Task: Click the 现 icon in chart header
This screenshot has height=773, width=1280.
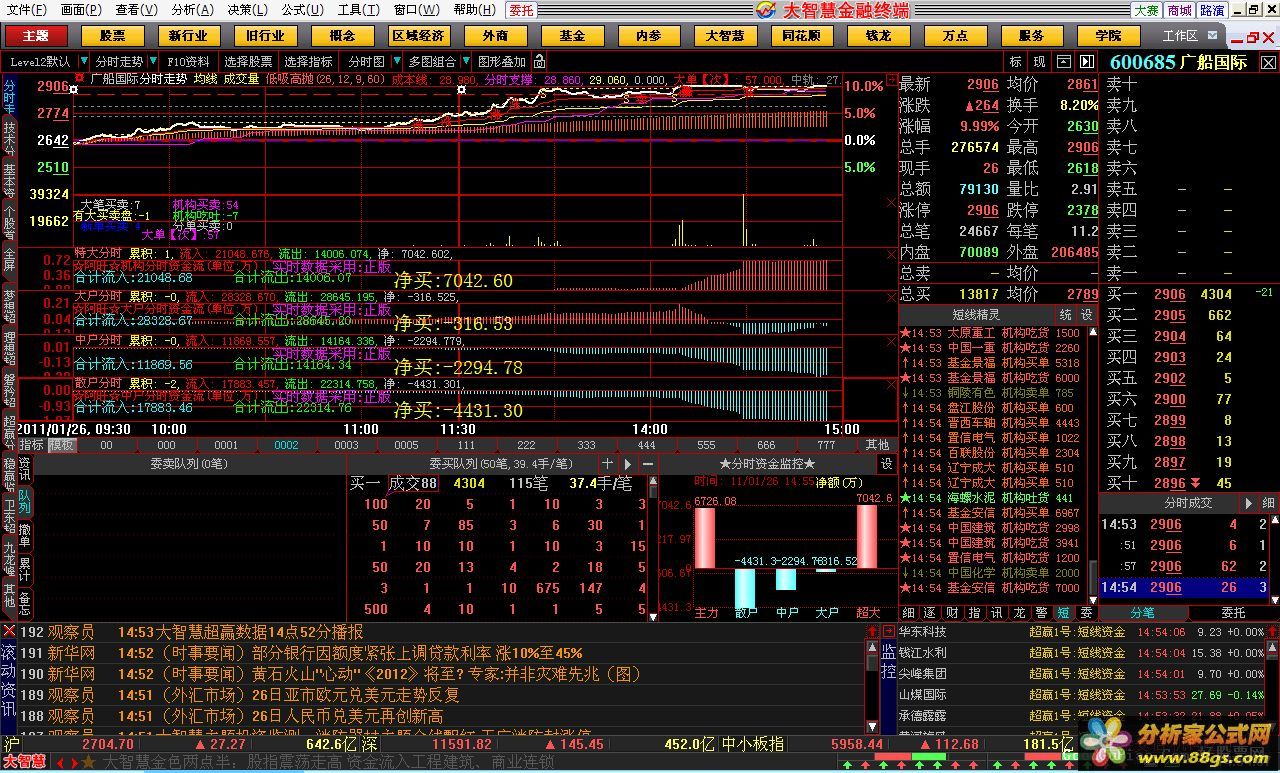Action: tap(1039, 62)
